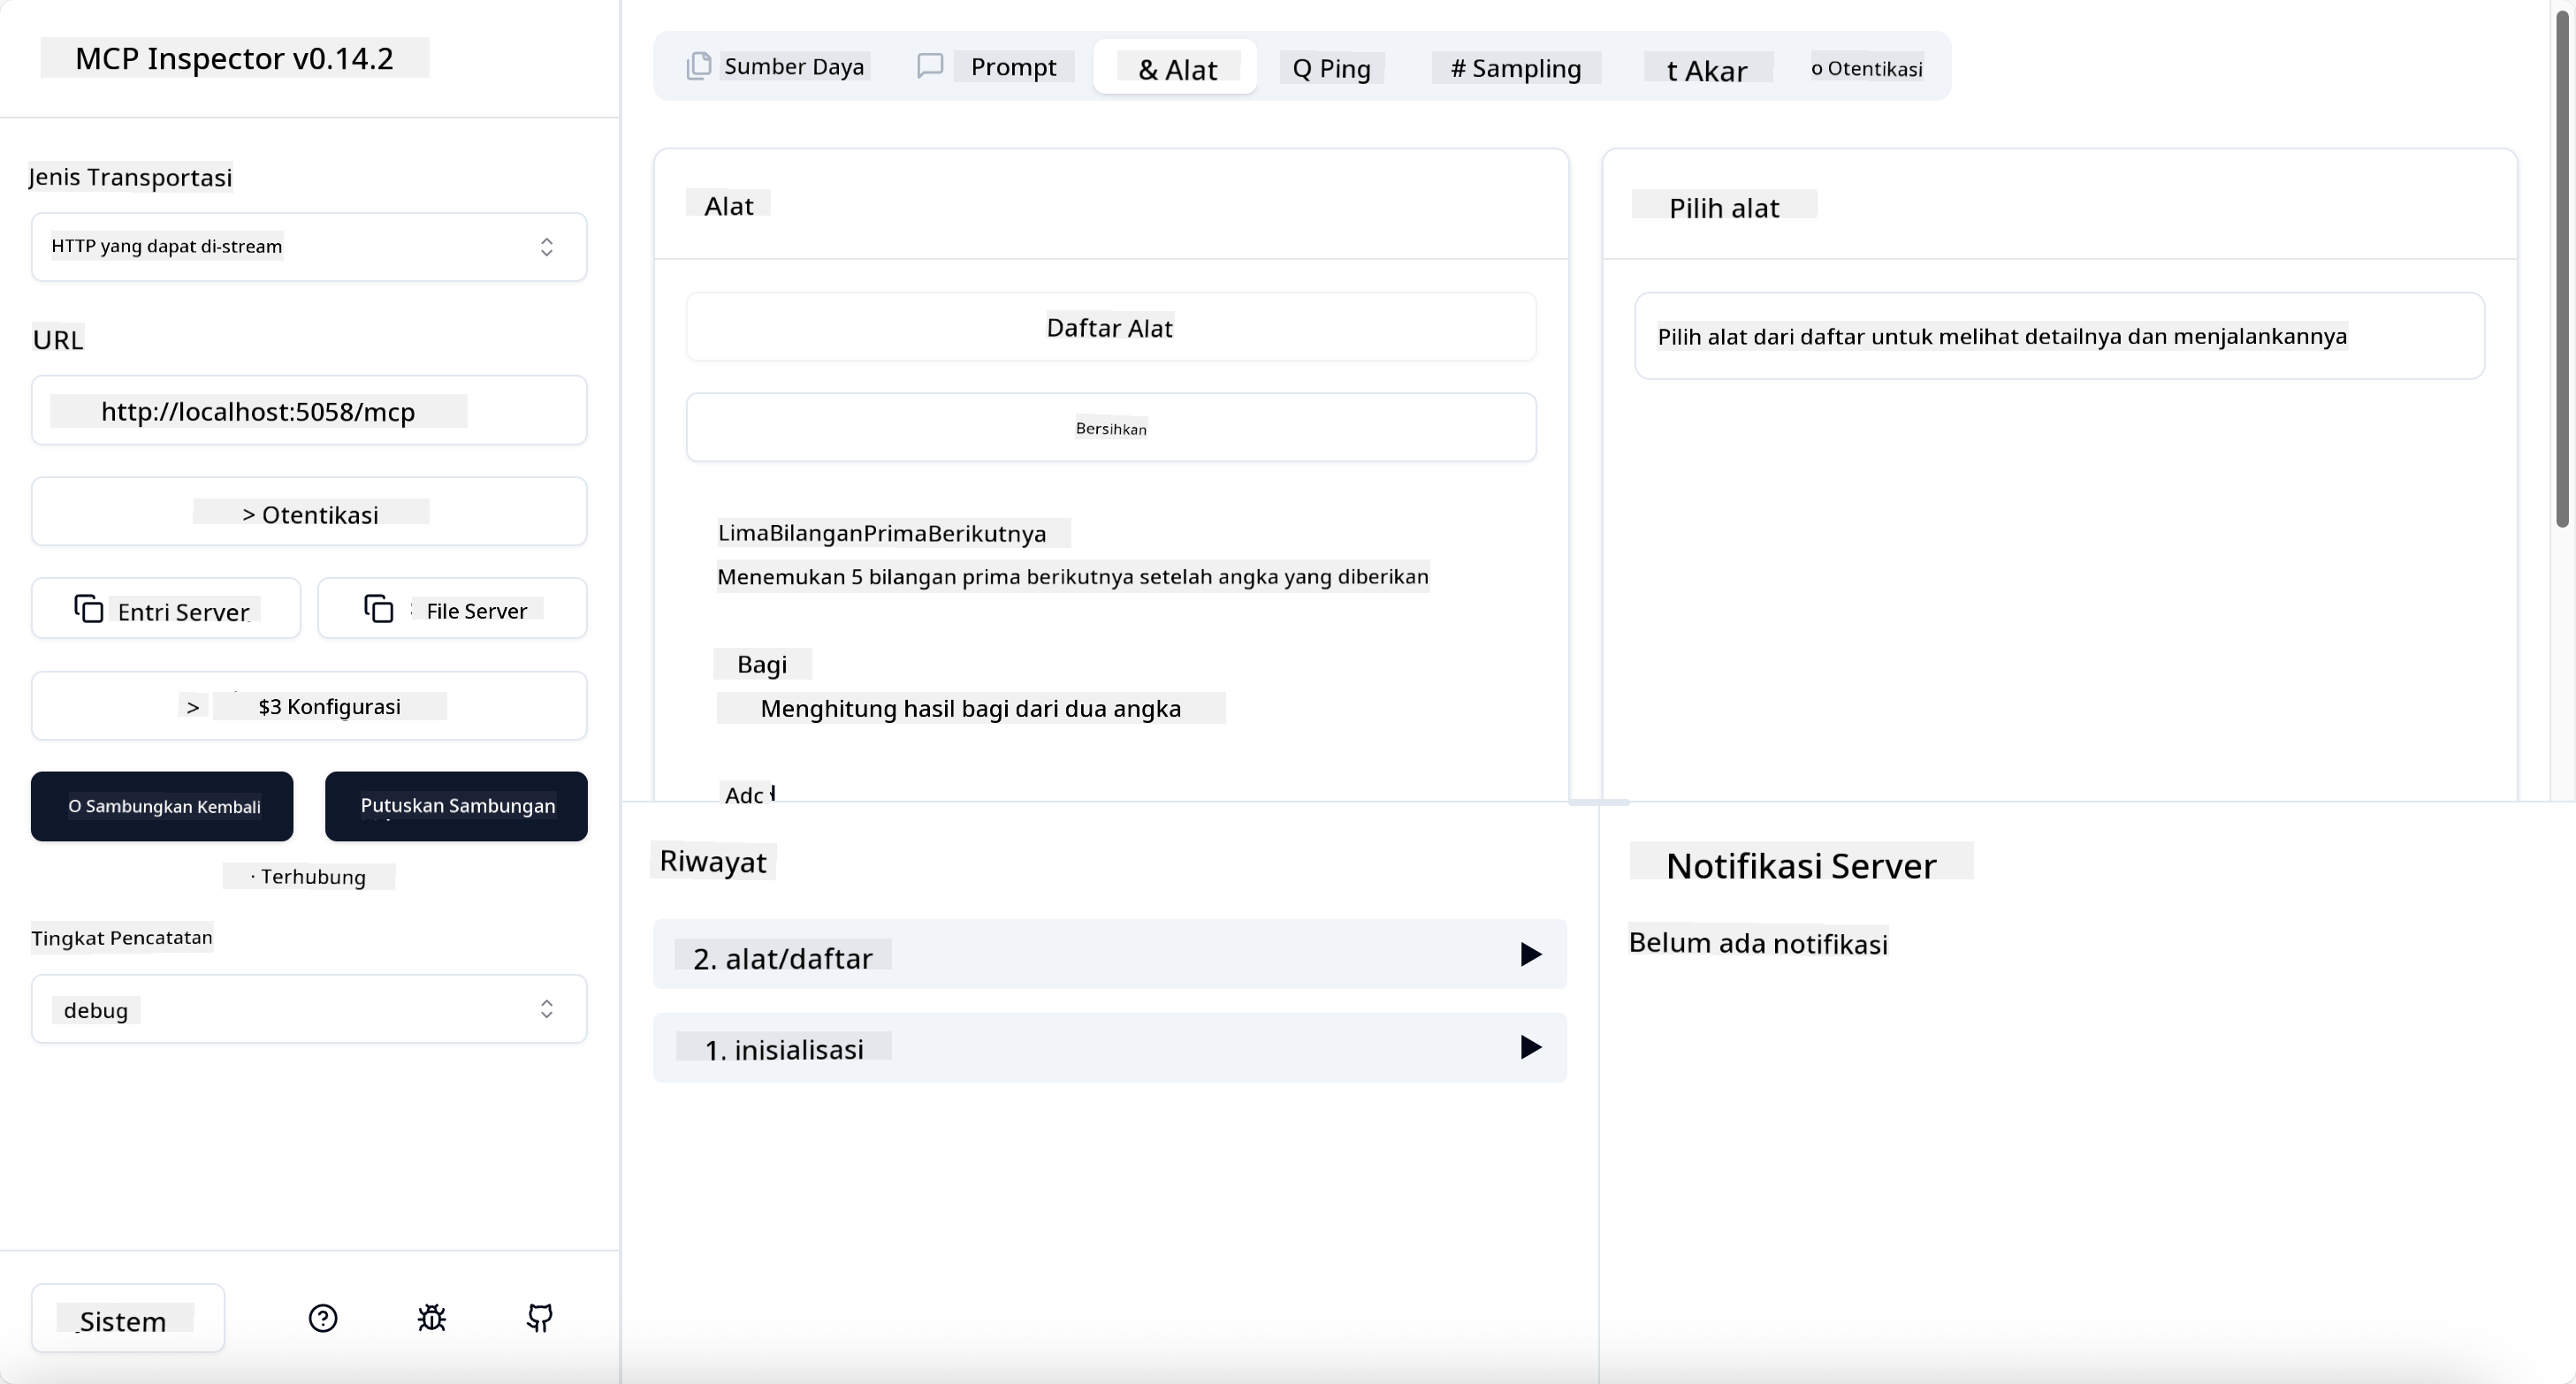Image resolution: width=2576 pixels, height=1384 pixels.
Task: Click the Daftar Alat button
Action: 1110,328
